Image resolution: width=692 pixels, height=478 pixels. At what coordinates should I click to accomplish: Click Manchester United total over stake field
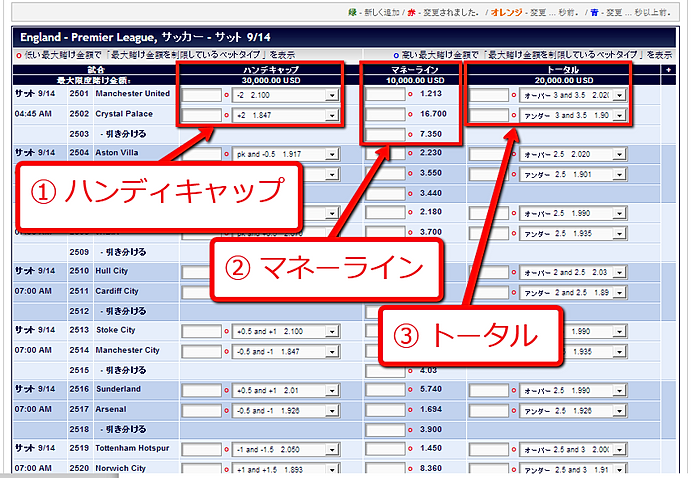pyautogui.click(x=489, y=95)
